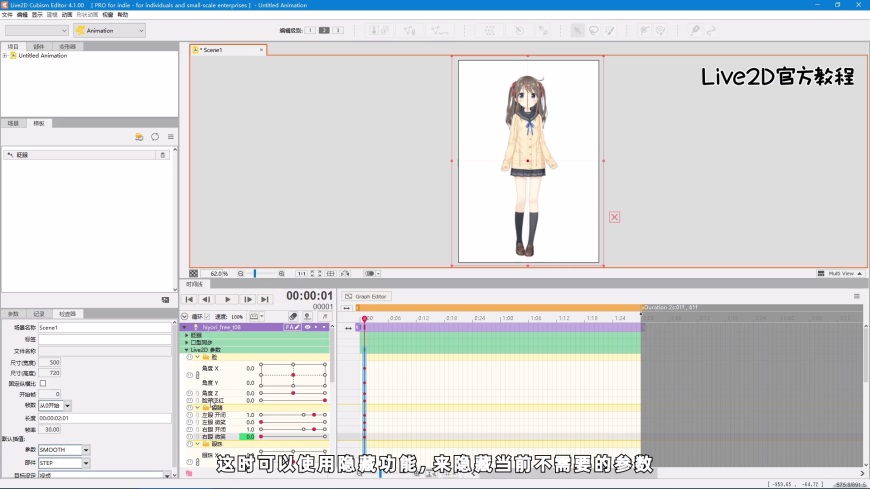Click the scene name field Scene1
Viewport: 870px width, 489px height.
click(105, 327)
